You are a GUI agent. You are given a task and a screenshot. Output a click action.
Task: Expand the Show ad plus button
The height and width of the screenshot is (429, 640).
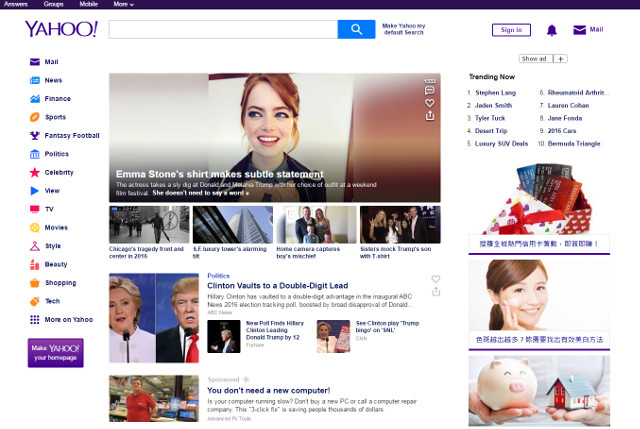(561, 59)
